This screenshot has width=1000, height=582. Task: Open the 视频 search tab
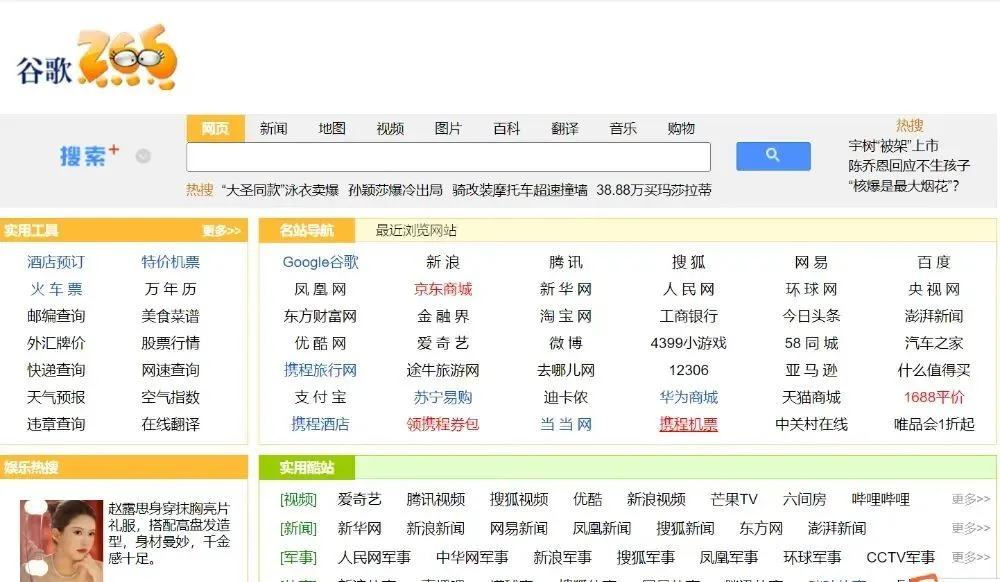(x=390, y=129)
